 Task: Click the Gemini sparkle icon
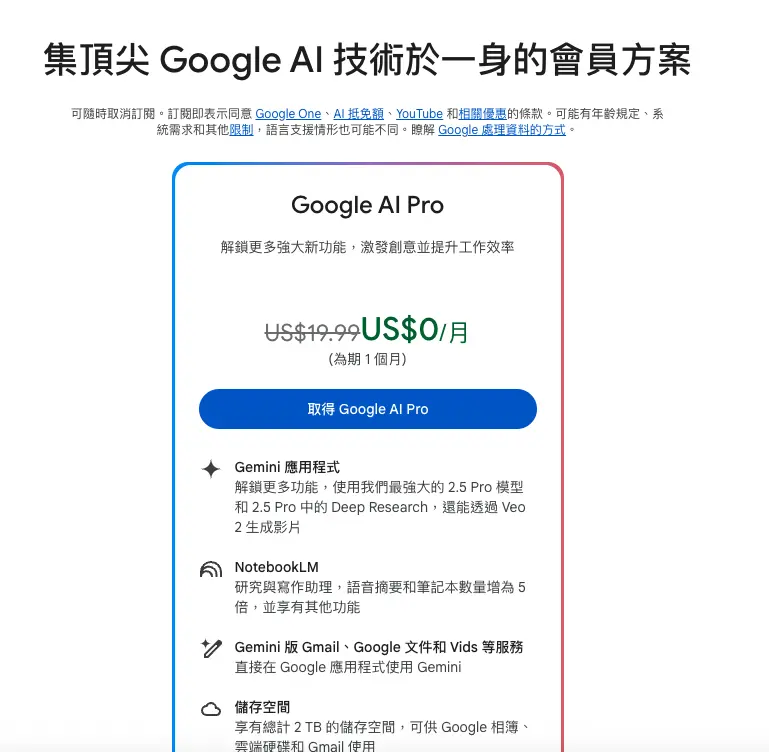click(x=211, y=469)
